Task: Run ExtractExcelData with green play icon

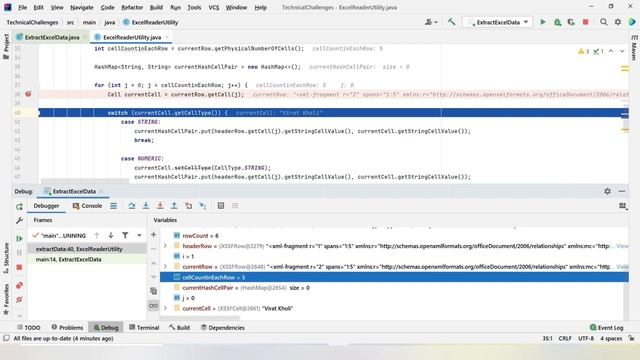Action: (x=543, y=22)
